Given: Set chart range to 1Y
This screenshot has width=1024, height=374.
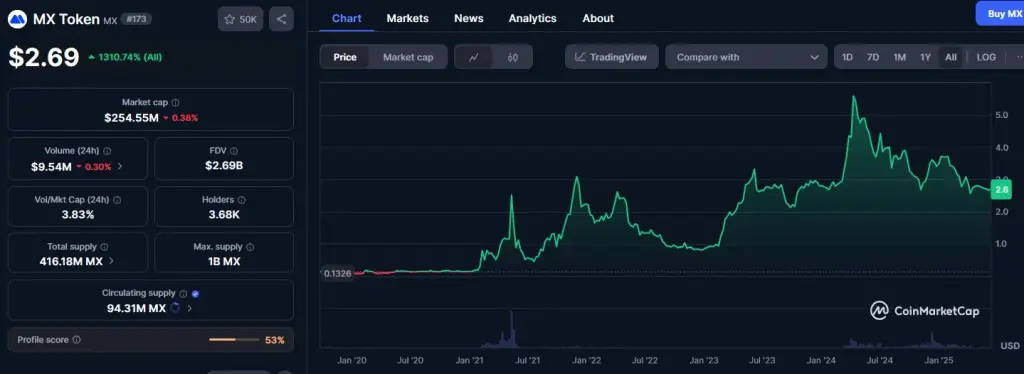Looking at the screenshot, I should coord(925,57).
